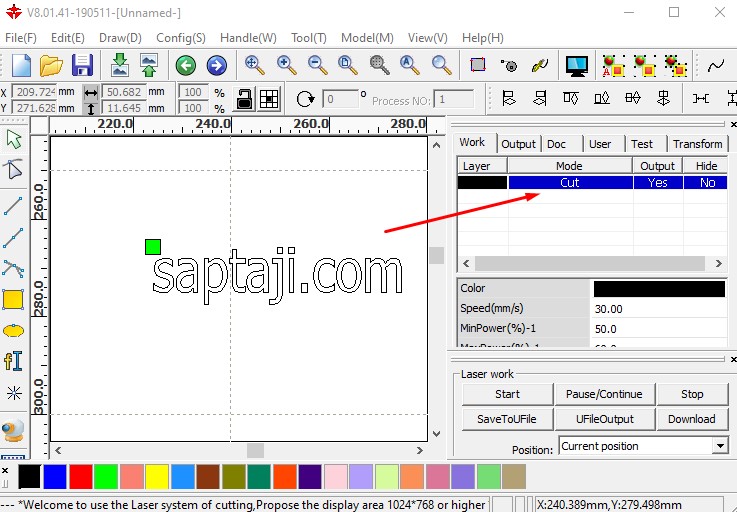Viewport: 737px width, 512px height.
Task: Click the Pause/Continue button
Action: pyautogui.click(x=604, y=394)
